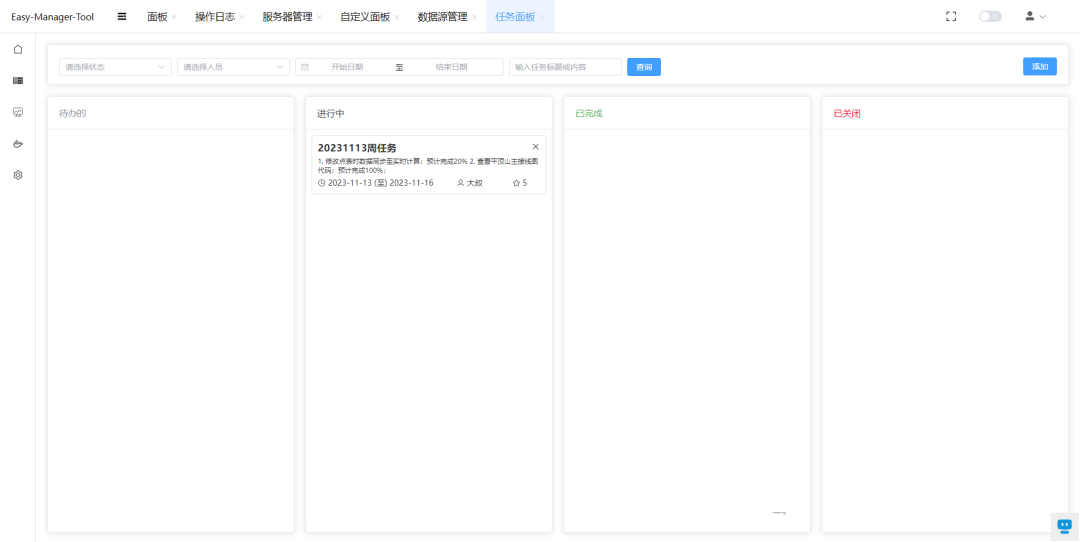Toggle the theme switch in the header
This screenshot has width=1080, height=542.
coord(989,16)
